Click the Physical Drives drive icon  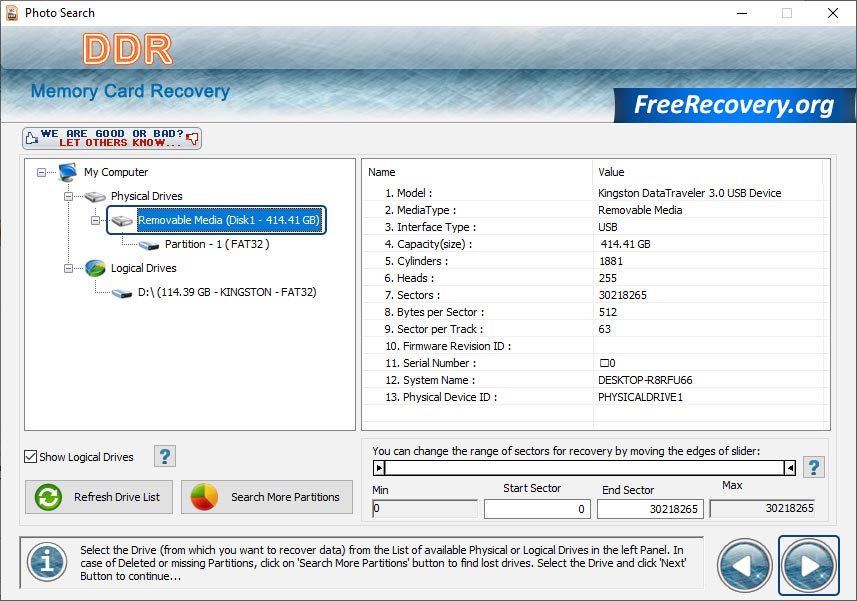[95, 196]
